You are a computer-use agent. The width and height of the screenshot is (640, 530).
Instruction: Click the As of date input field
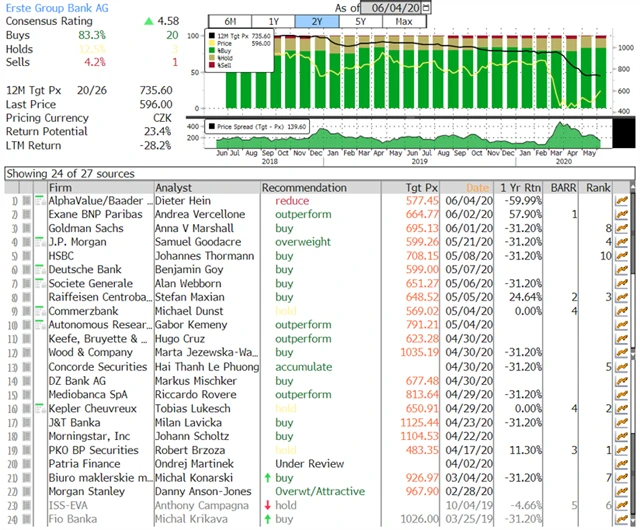[x=390, y=7]
